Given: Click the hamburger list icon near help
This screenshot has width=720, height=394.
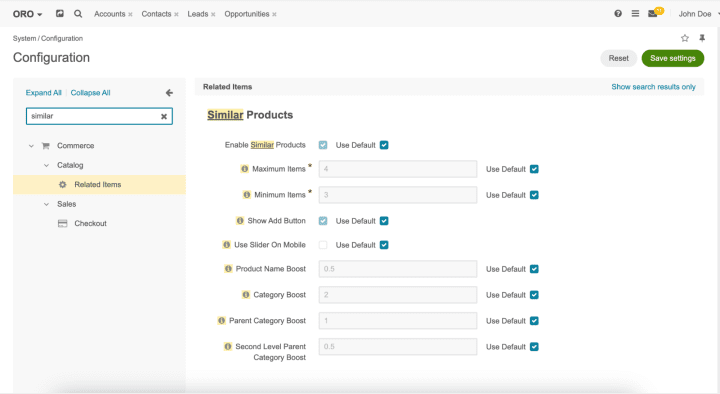Looking at the screenshot, I should [x=635, y=14].
